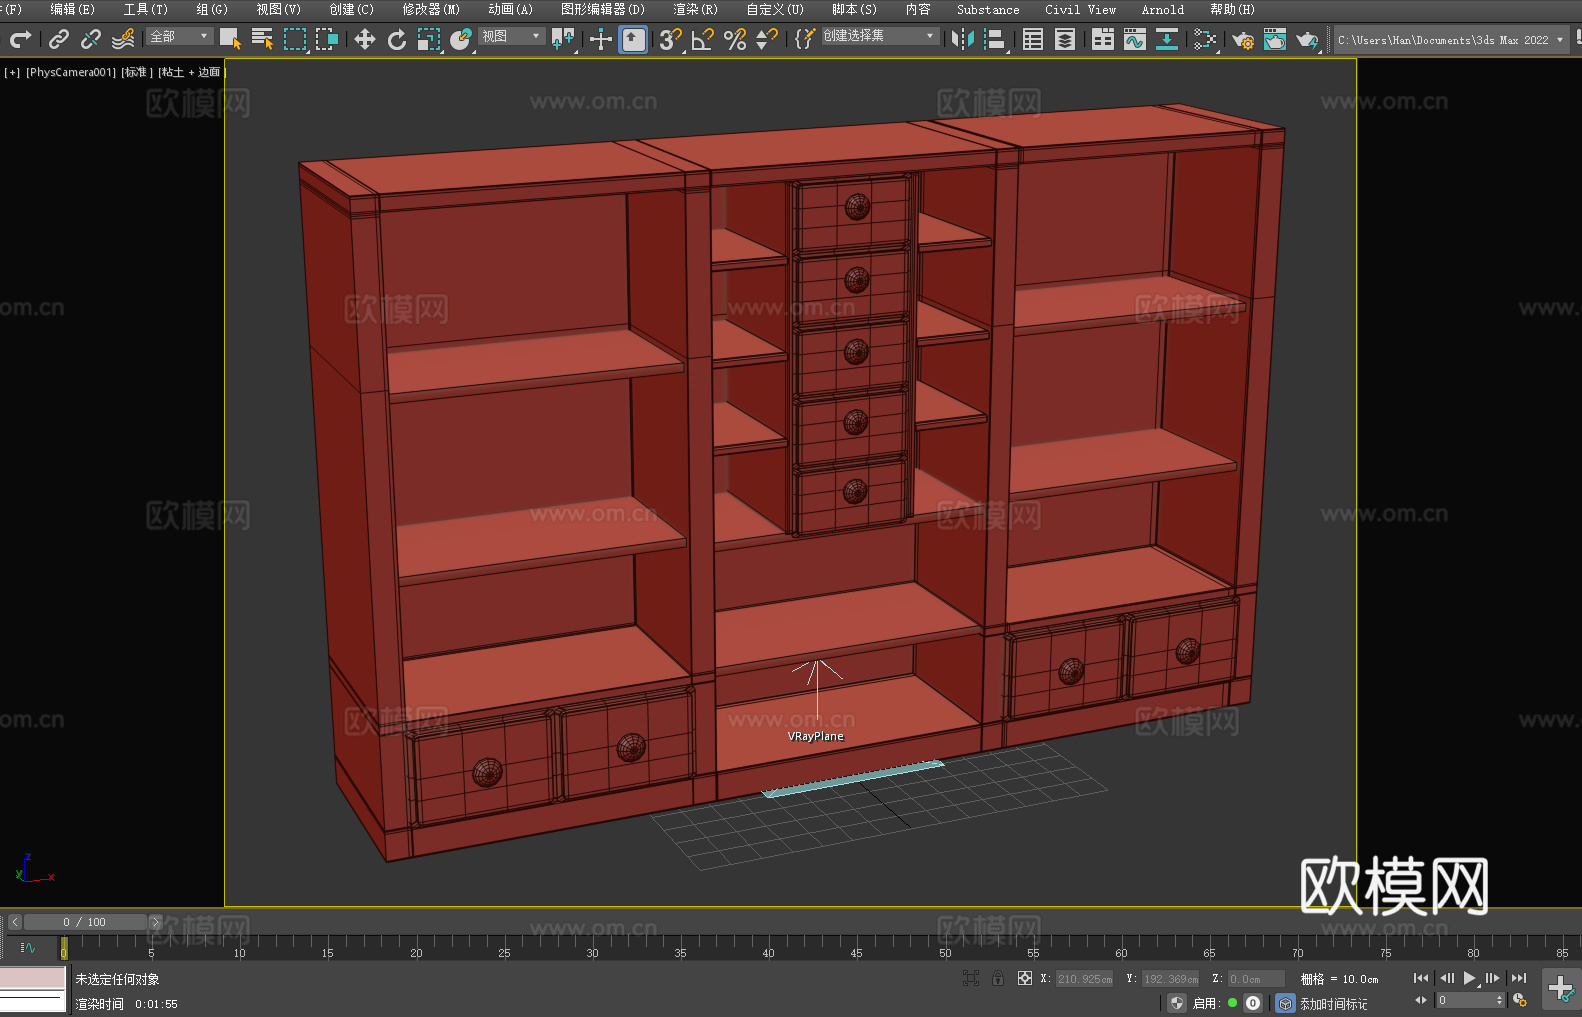Viewport: 1582px width, 1017px height.
Task: Toggle Selection Lock
Action: [x=998, y=978]
